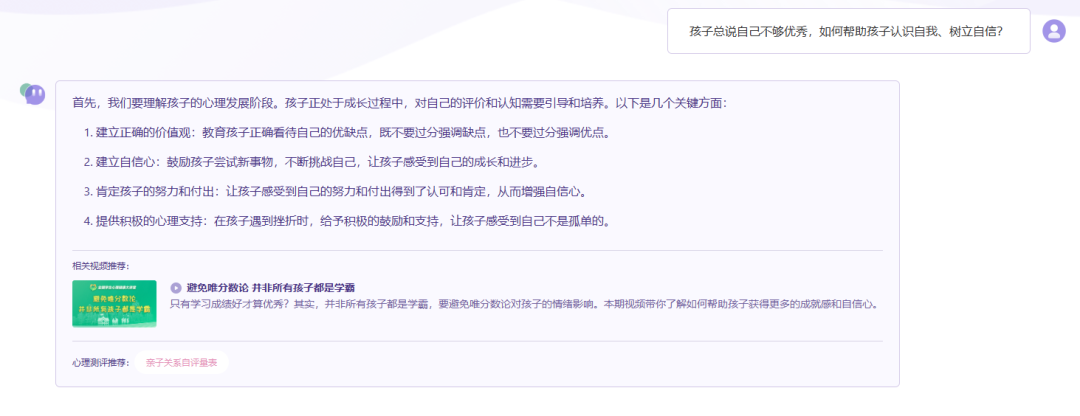Click the user question message bubble

click(848, 31)
